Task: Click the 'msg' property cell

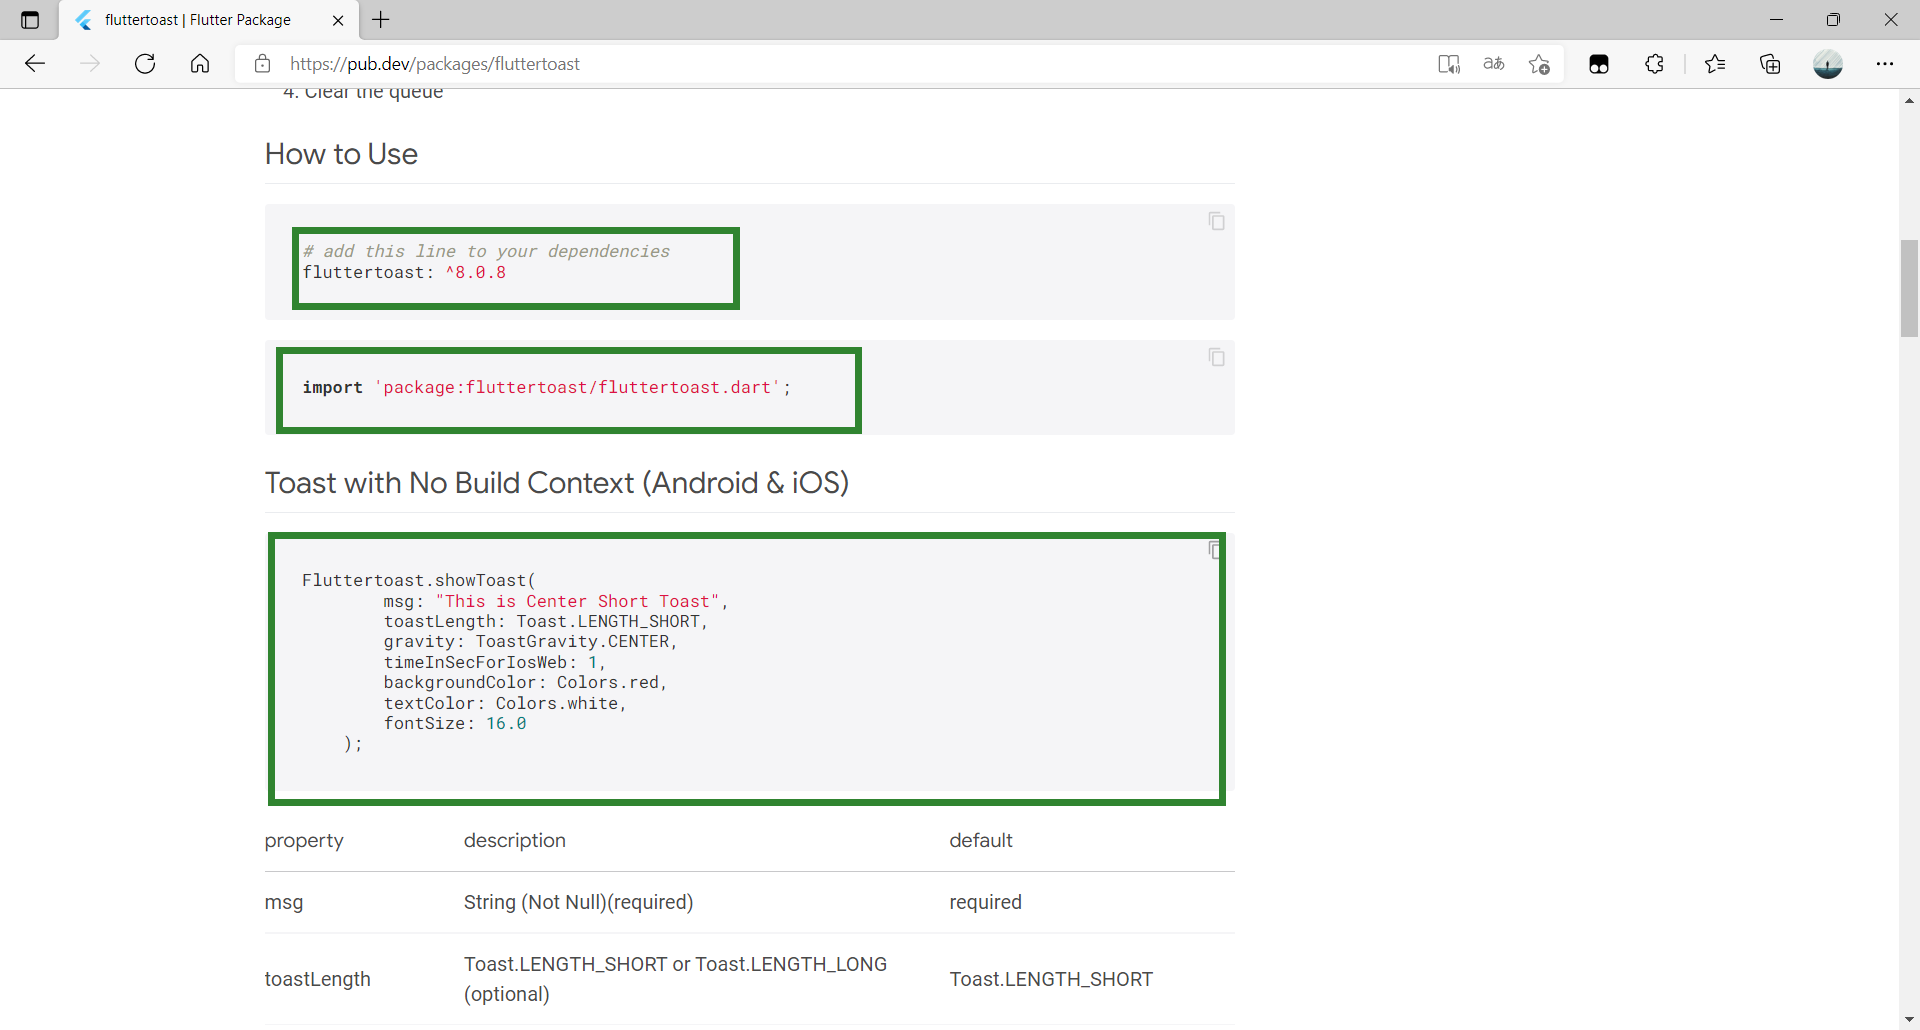Action: (x=284, y=902)
